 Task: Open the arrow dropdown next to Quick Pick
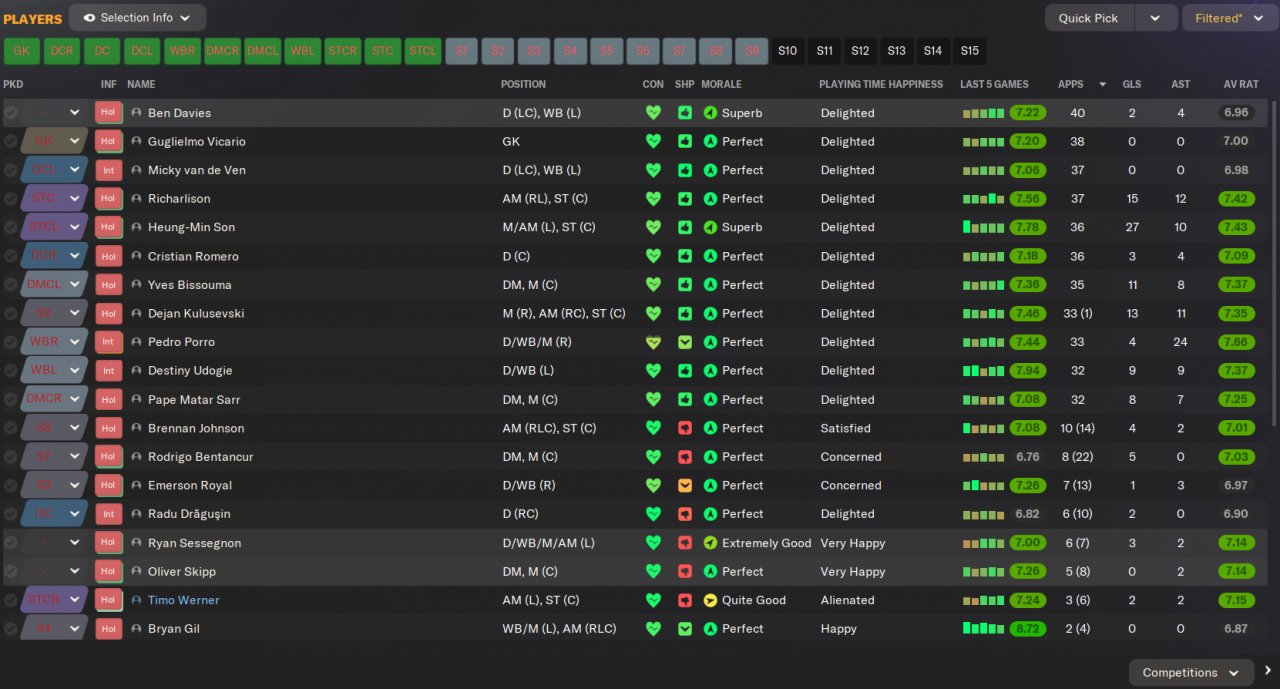1155,18
